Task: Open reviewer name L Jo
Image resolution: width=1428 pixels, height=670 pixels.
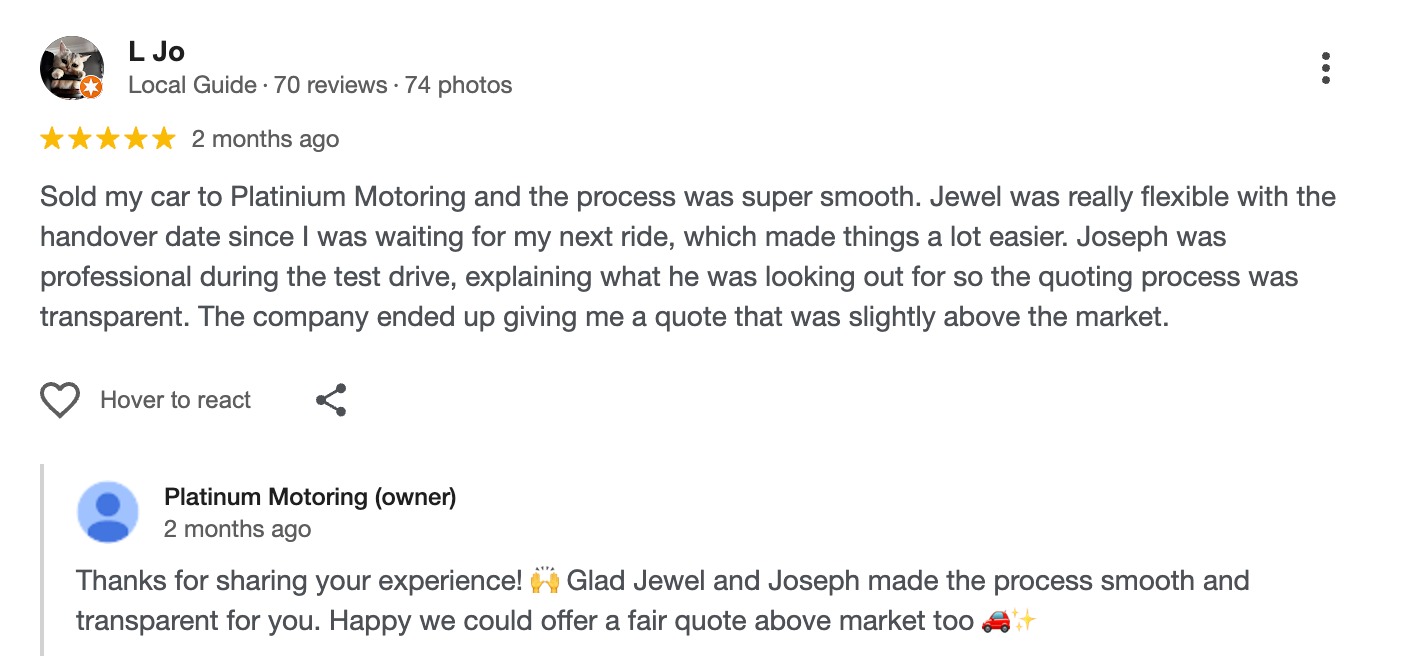Action: click(156, 51)
